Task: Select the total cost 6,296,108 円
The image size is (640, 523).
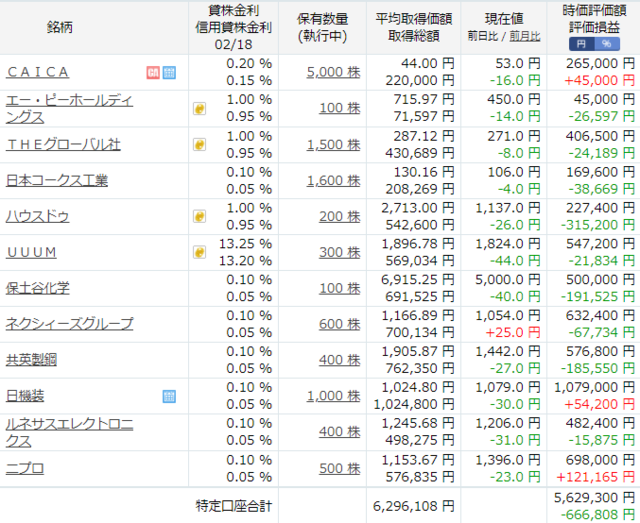Action: [413, 506]
